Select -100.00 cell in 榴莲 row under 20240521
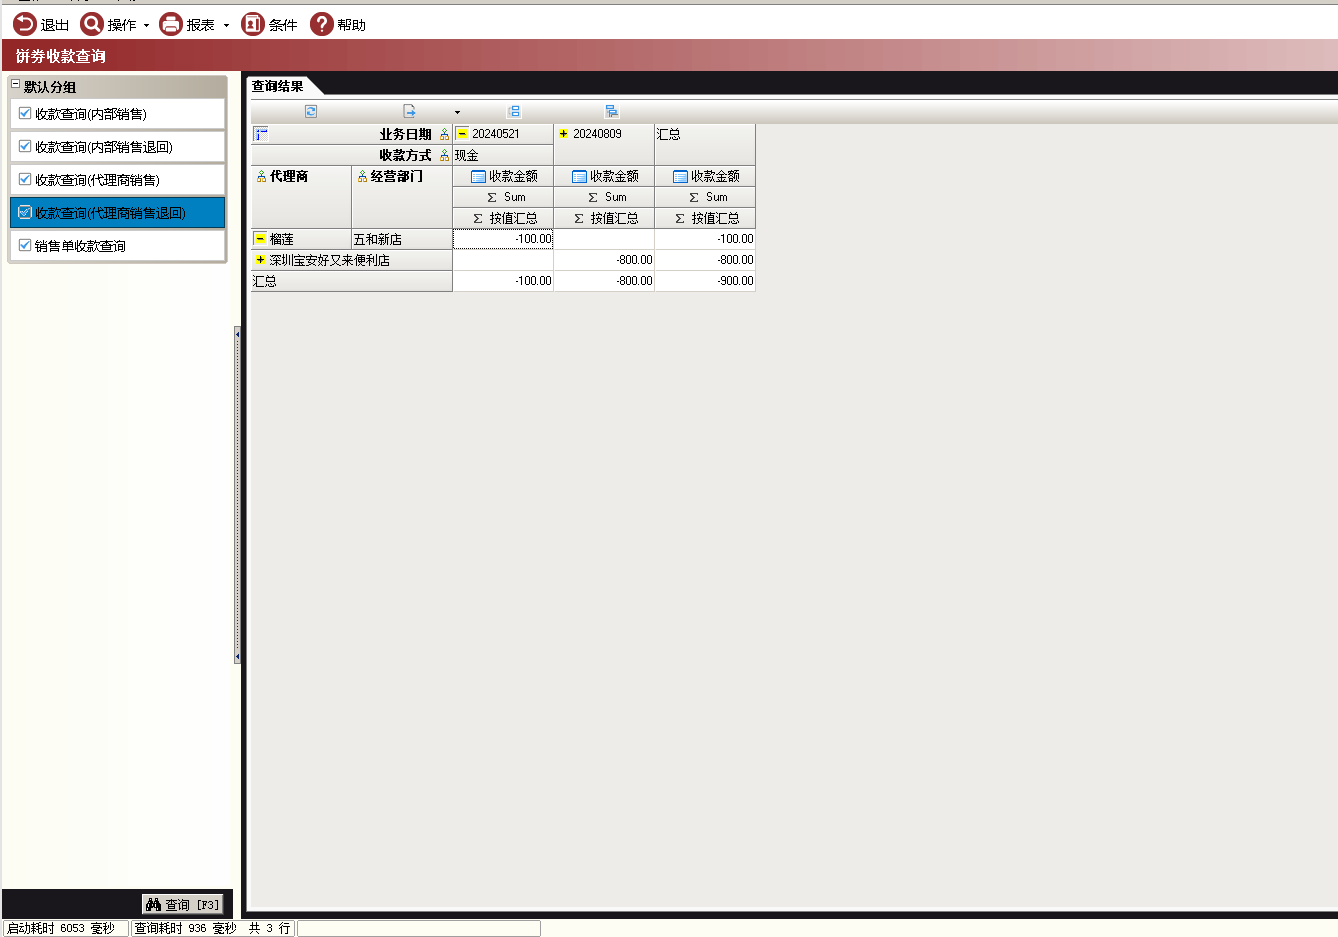 click(503, 239)
